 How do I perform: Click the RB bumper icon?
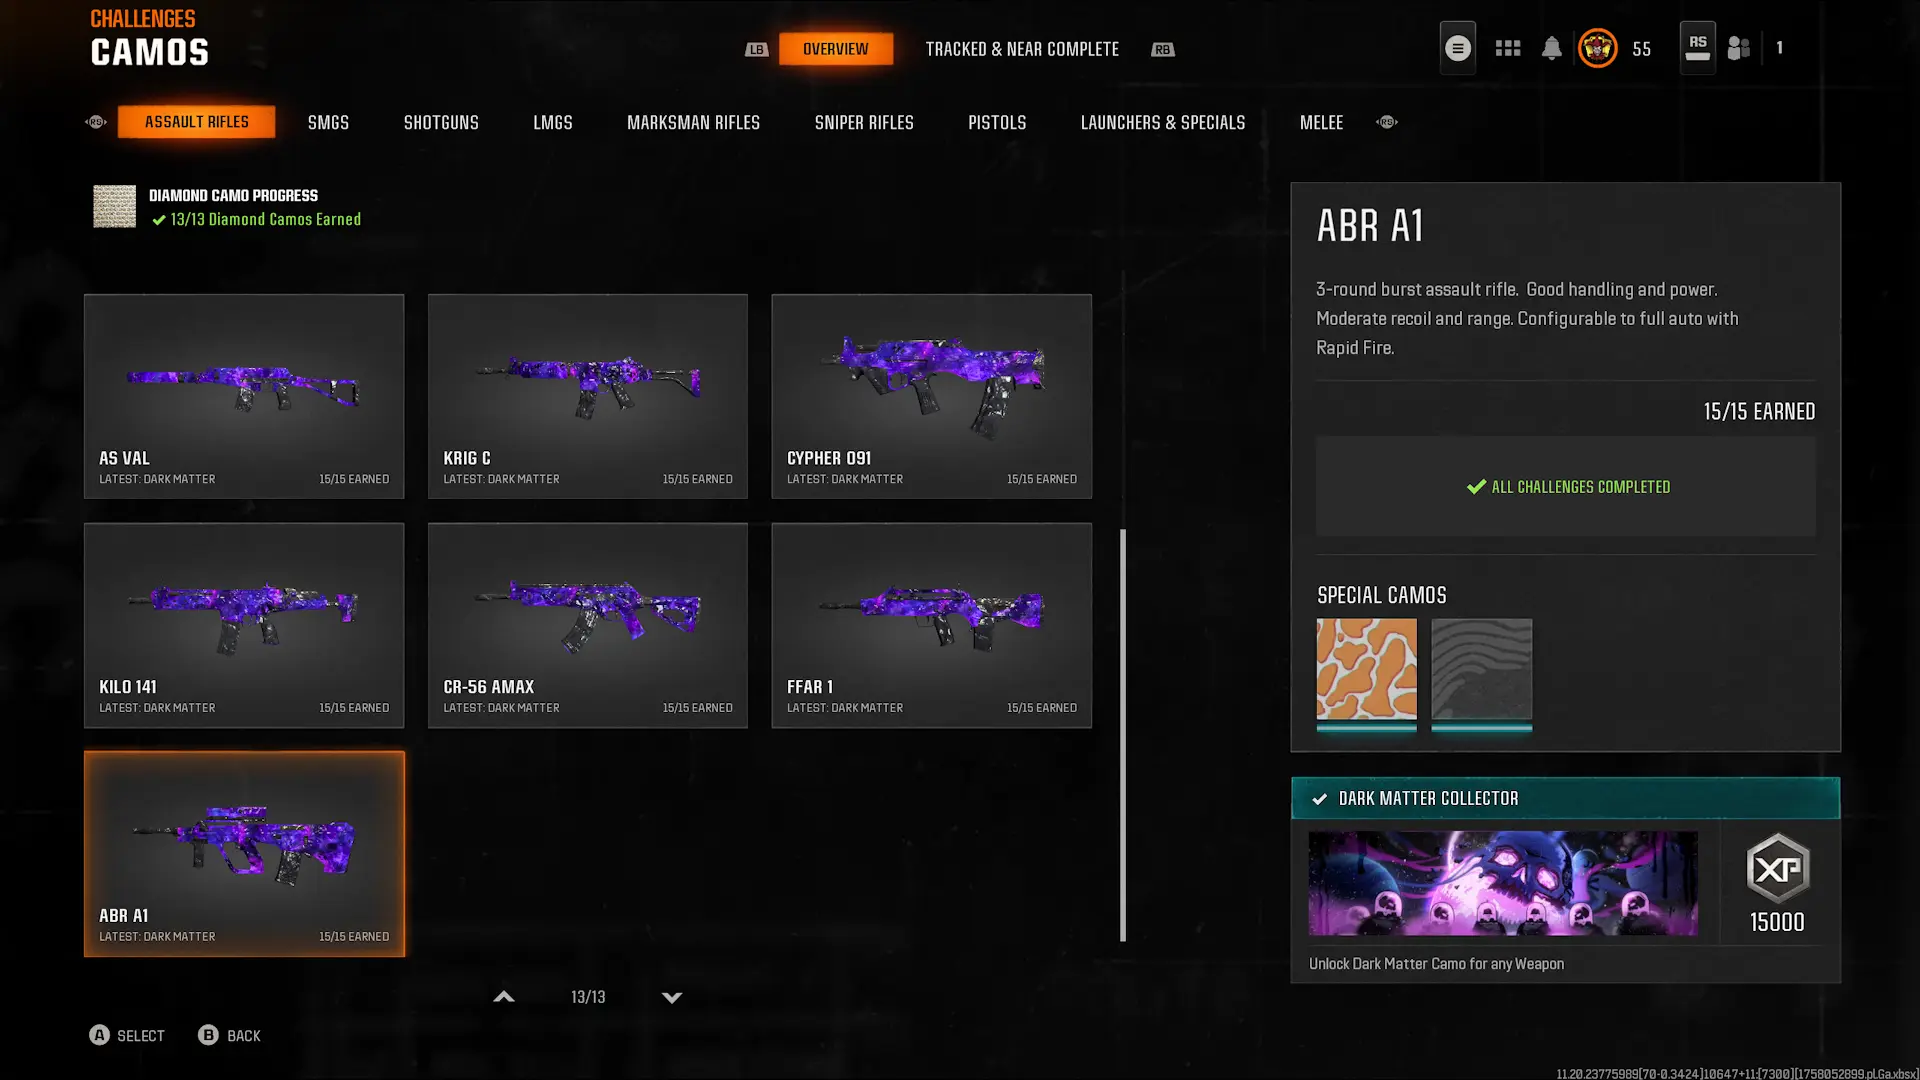[1162, 49]
